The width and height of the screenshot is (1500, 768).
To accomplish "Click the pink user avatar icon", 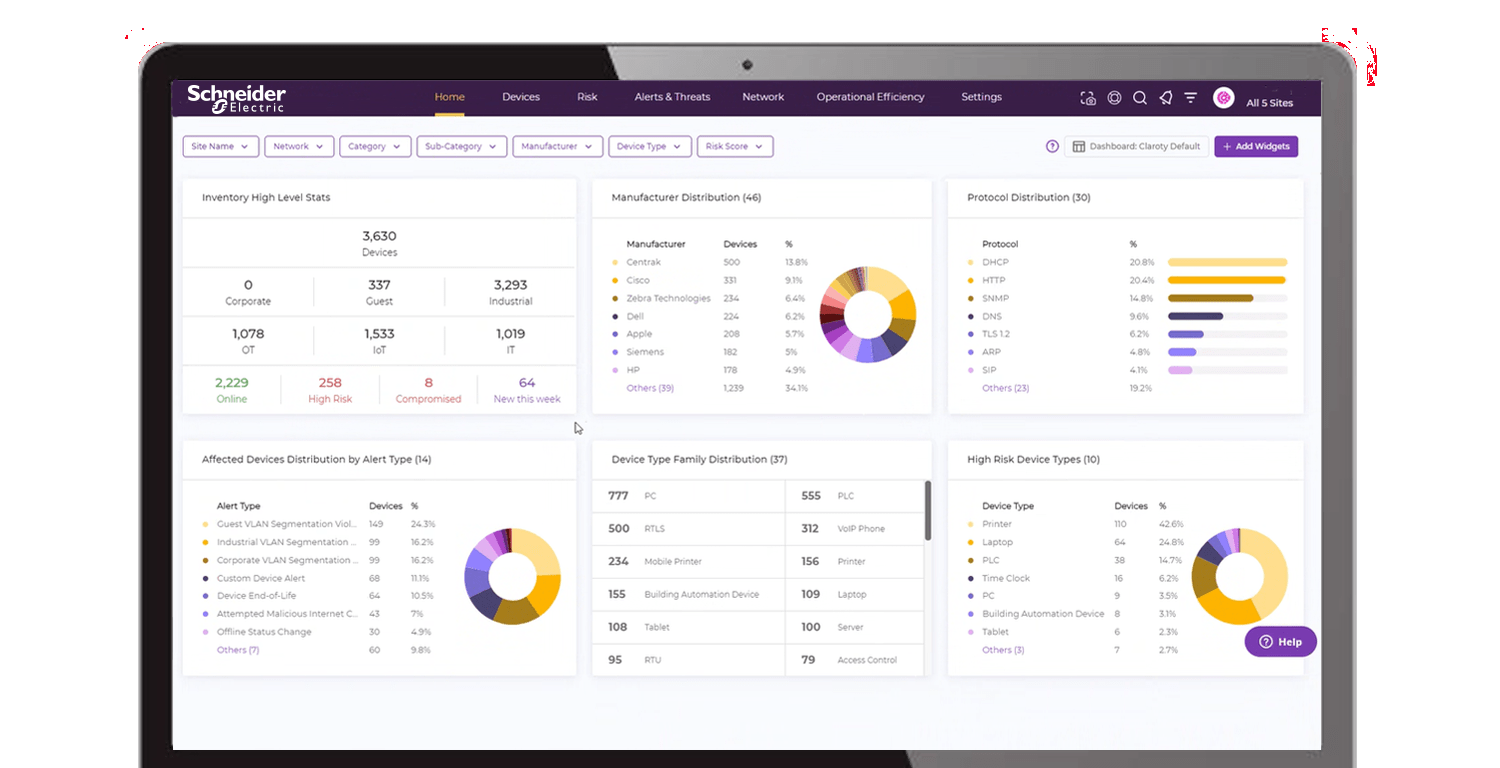I will [x=1223, y=98].
